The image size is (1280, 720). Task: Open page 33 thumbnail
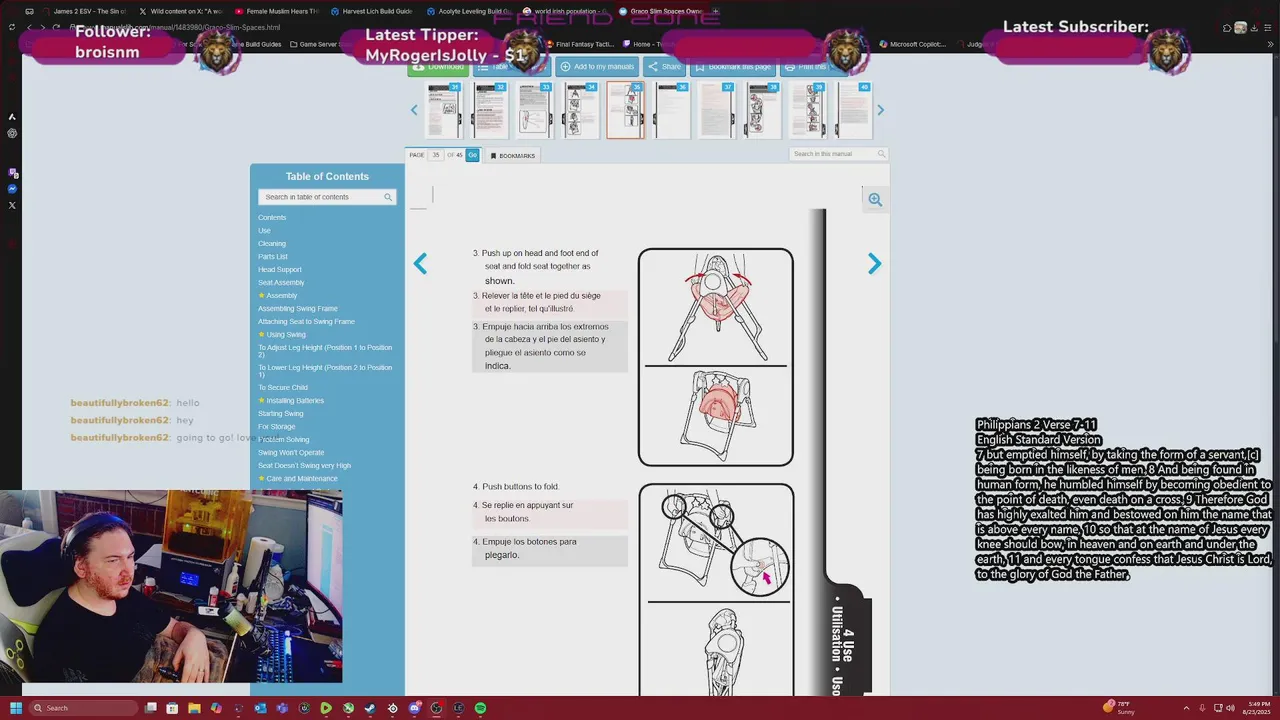(534, 110)
